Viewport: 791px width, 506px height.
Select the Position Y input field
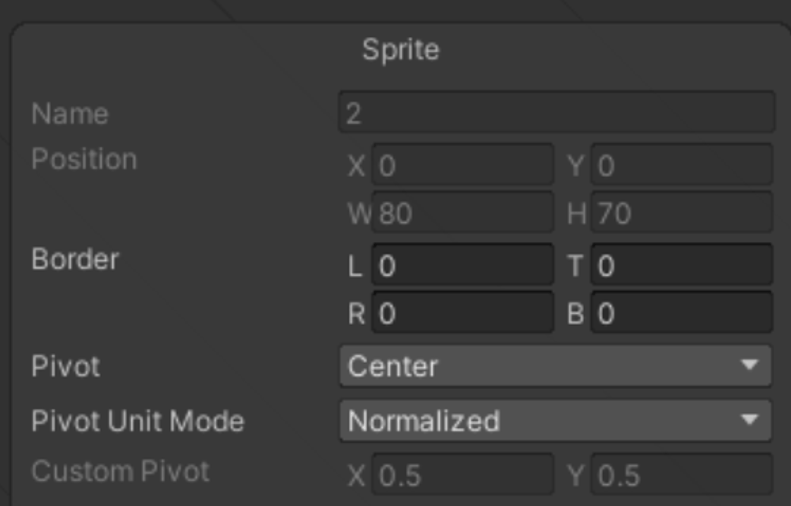(682, 164)
